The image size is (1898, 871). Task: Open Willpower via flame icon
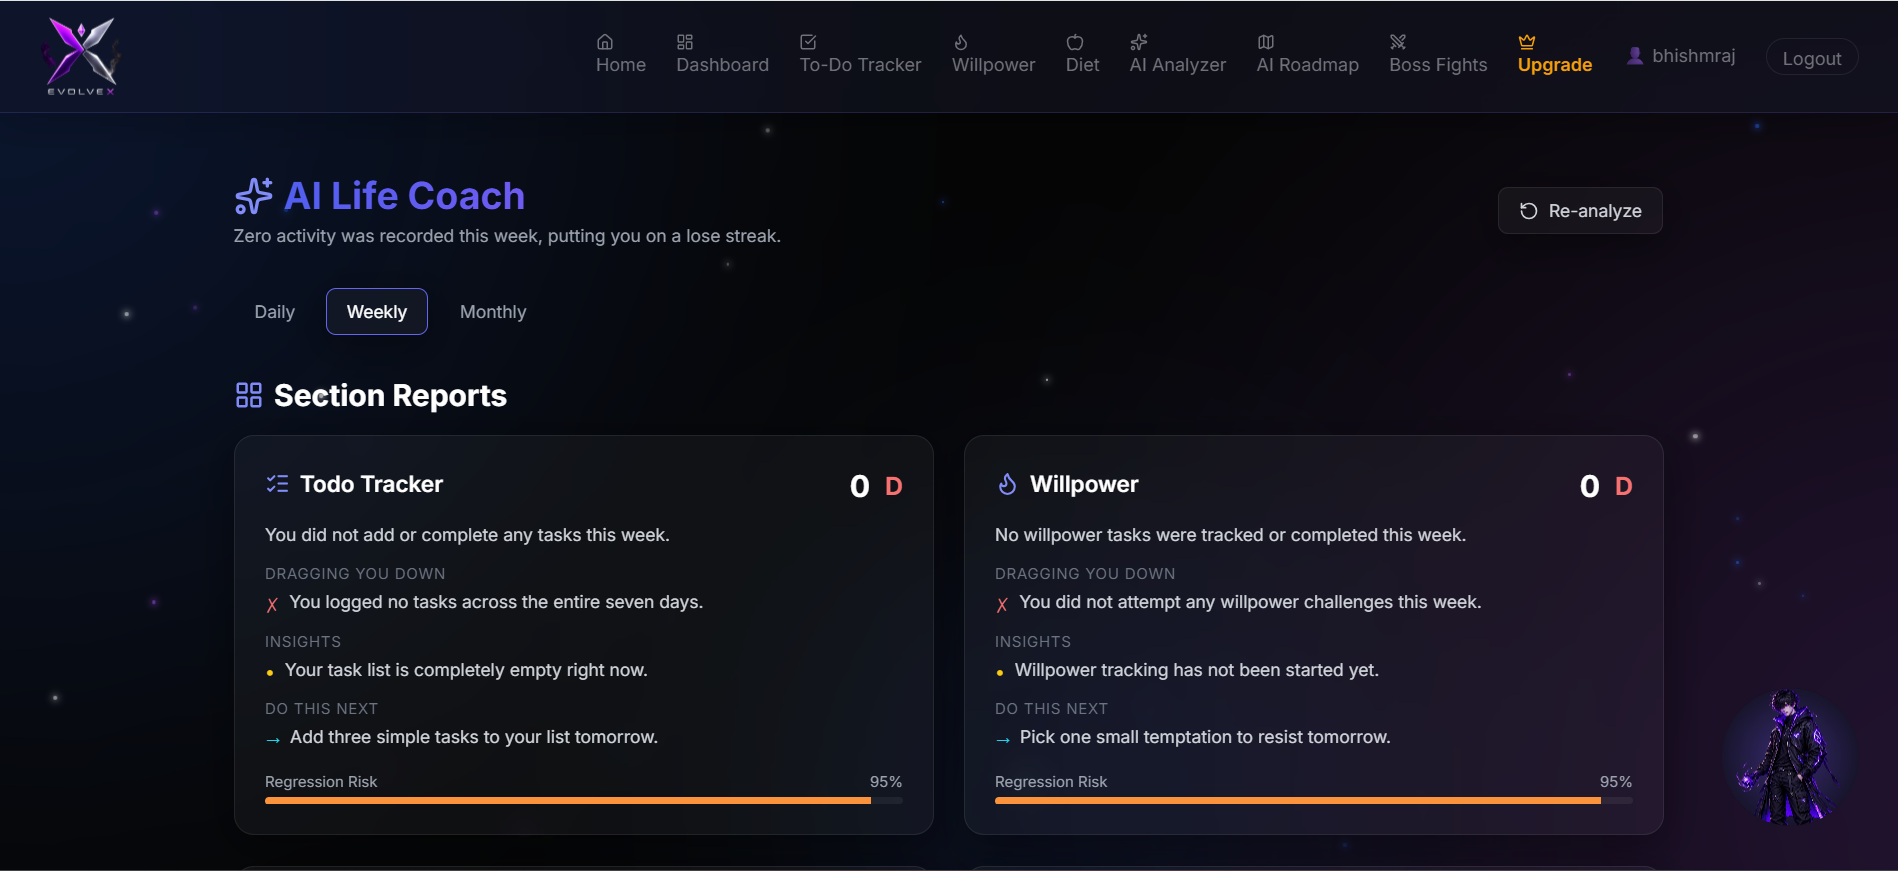click(961, 42)
